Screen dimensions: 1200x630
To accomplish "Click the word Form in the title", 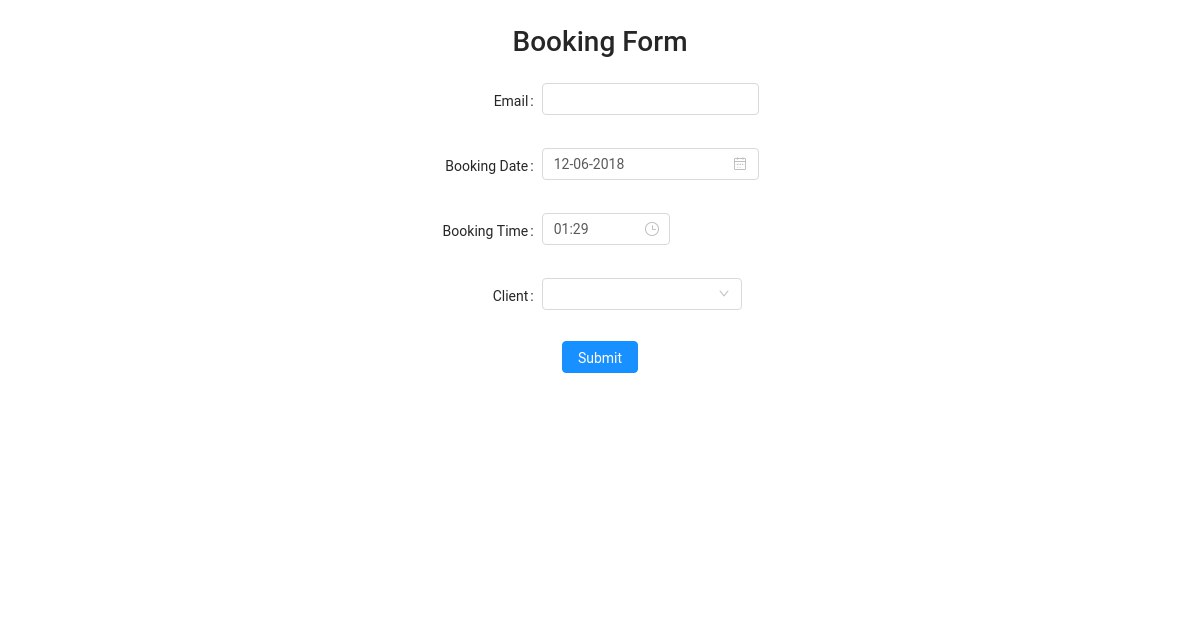I will pyautogui.click(x=655, y=41).
